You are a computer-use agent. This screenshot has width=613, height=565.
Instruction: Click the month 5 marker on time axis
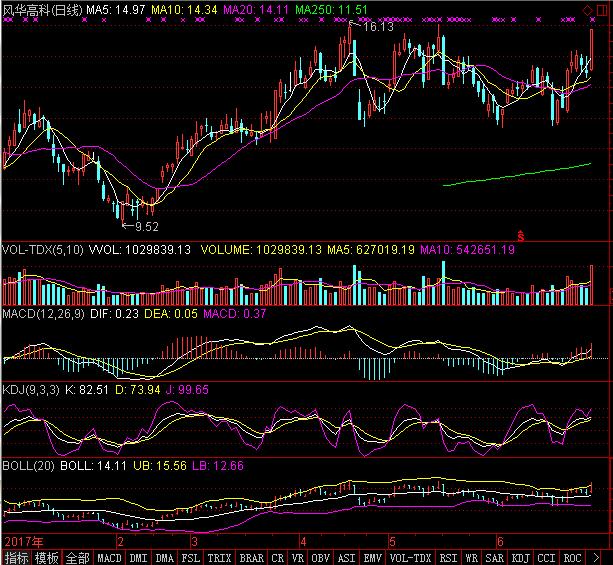tap(392, 542)
